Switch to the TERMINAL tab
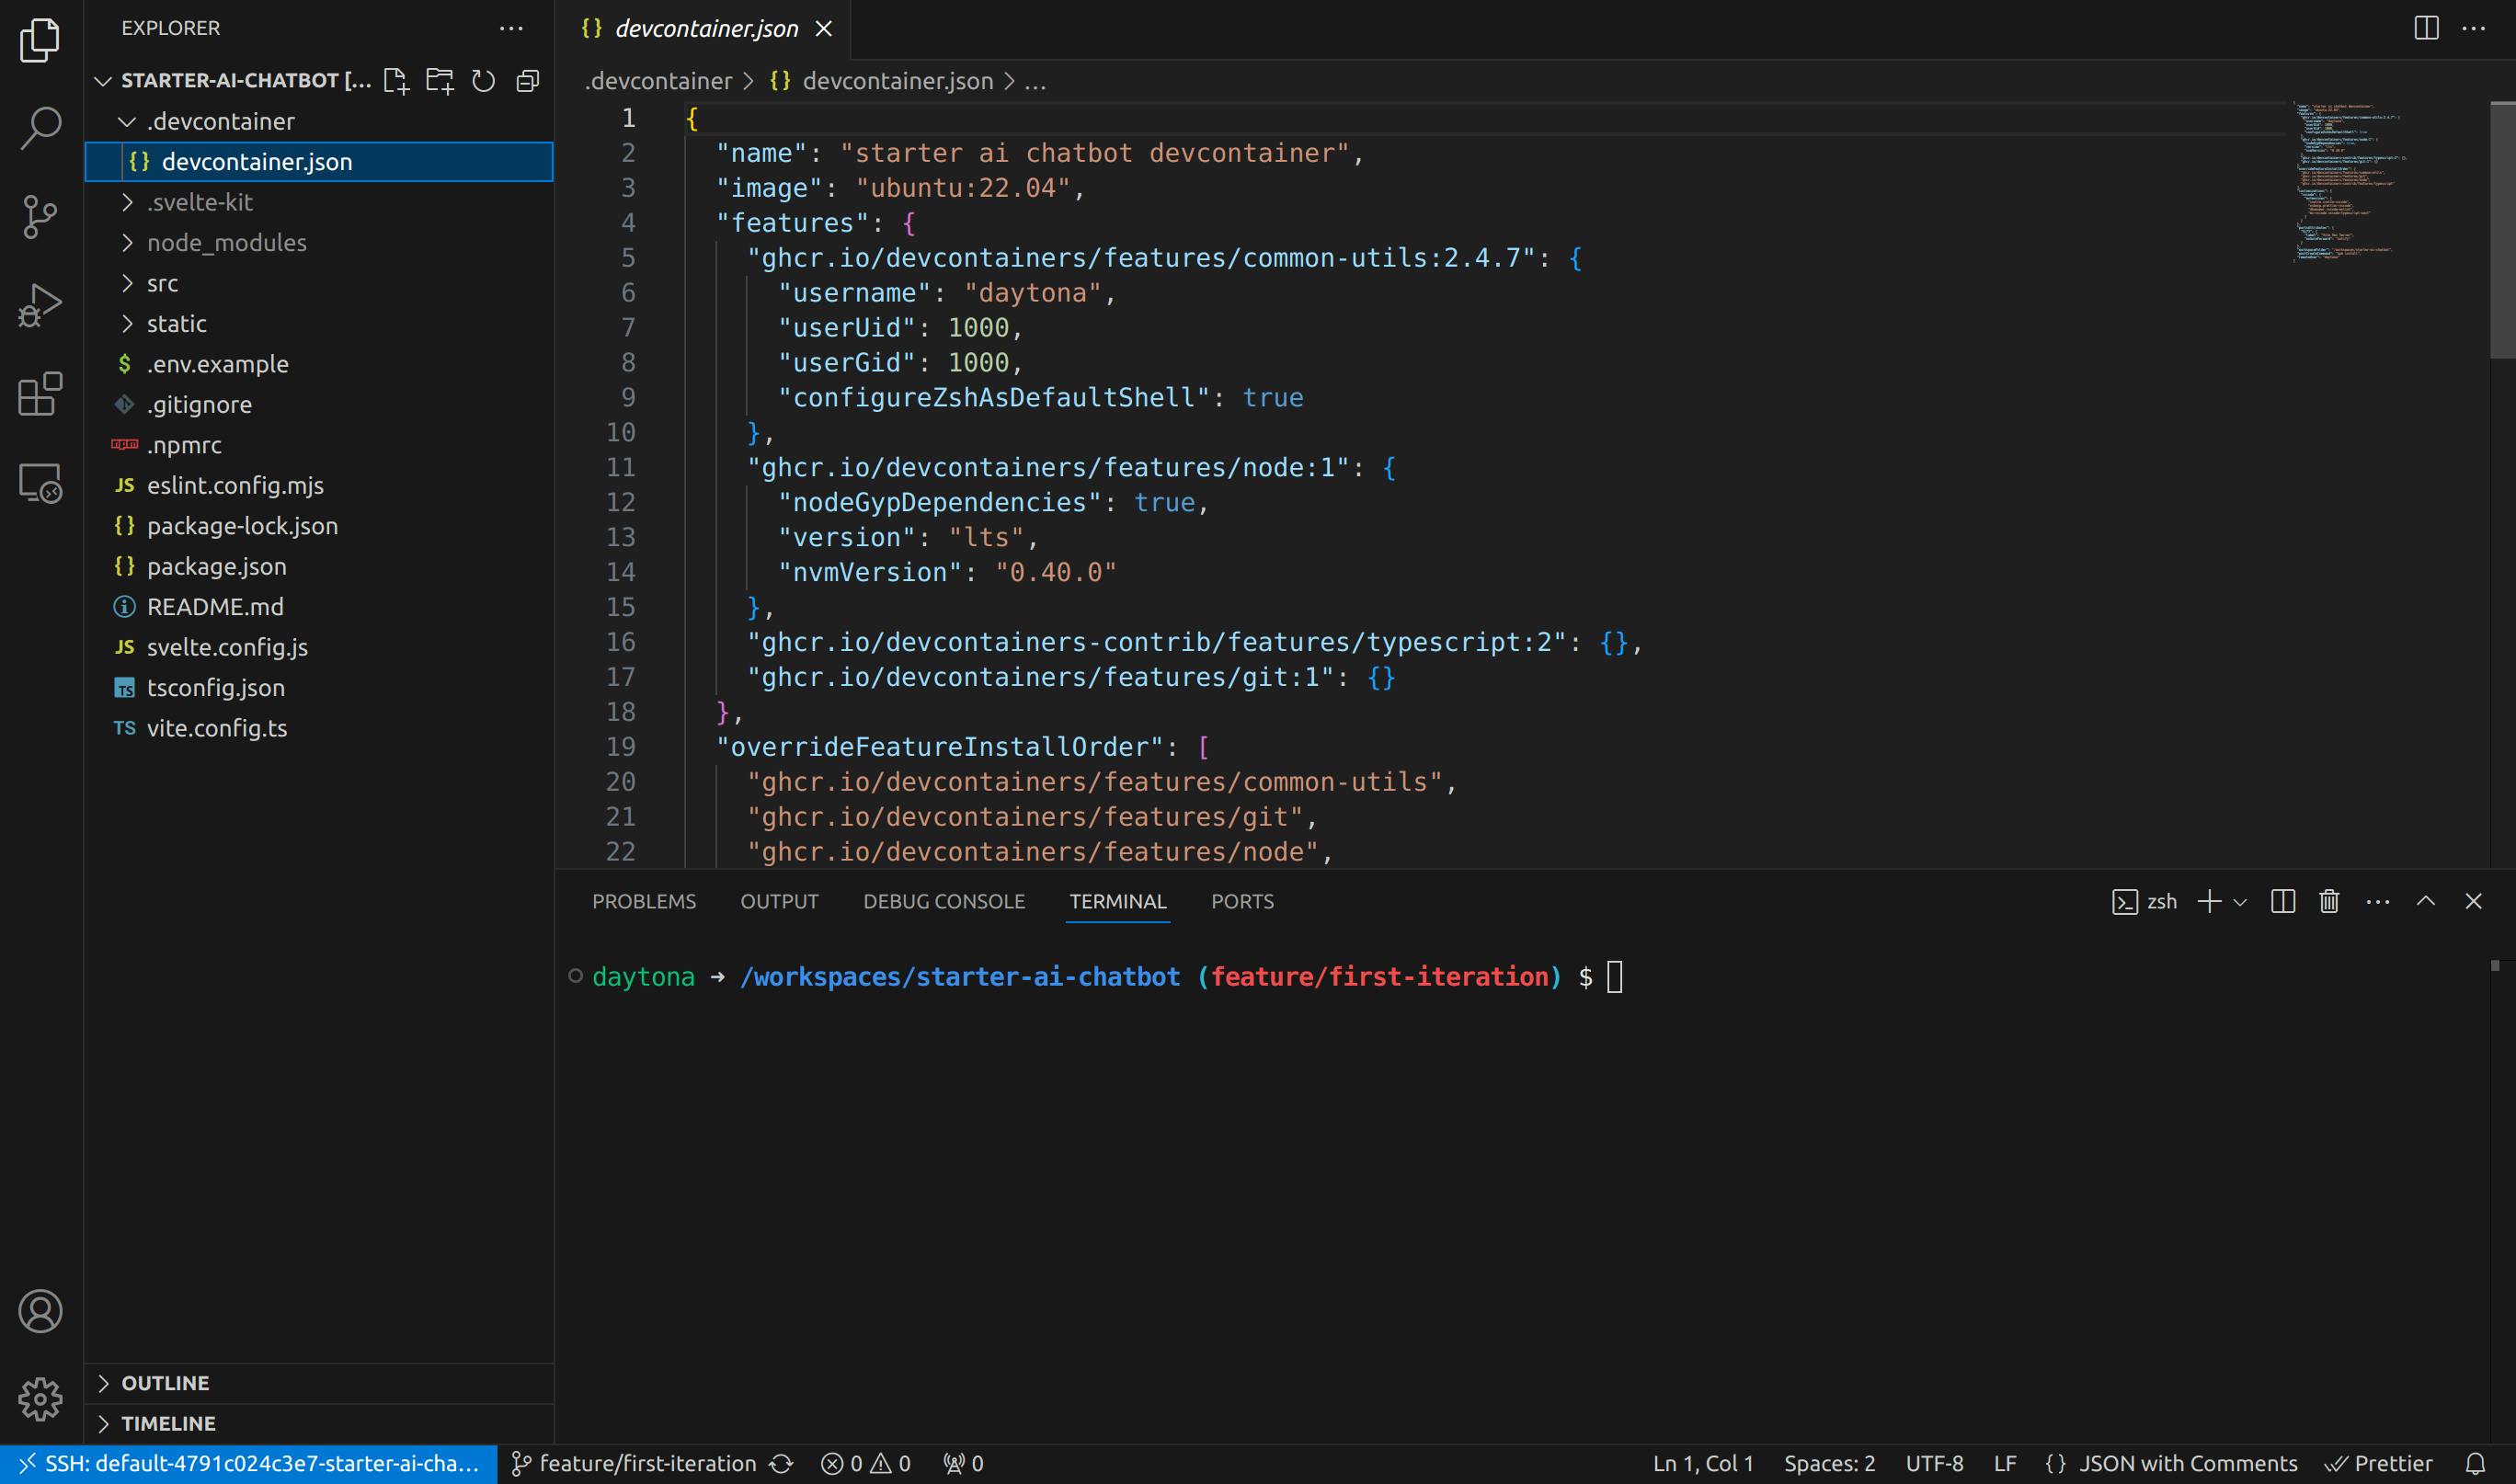This screenshot has height=1484, width=2516. tap(1118, 901)
